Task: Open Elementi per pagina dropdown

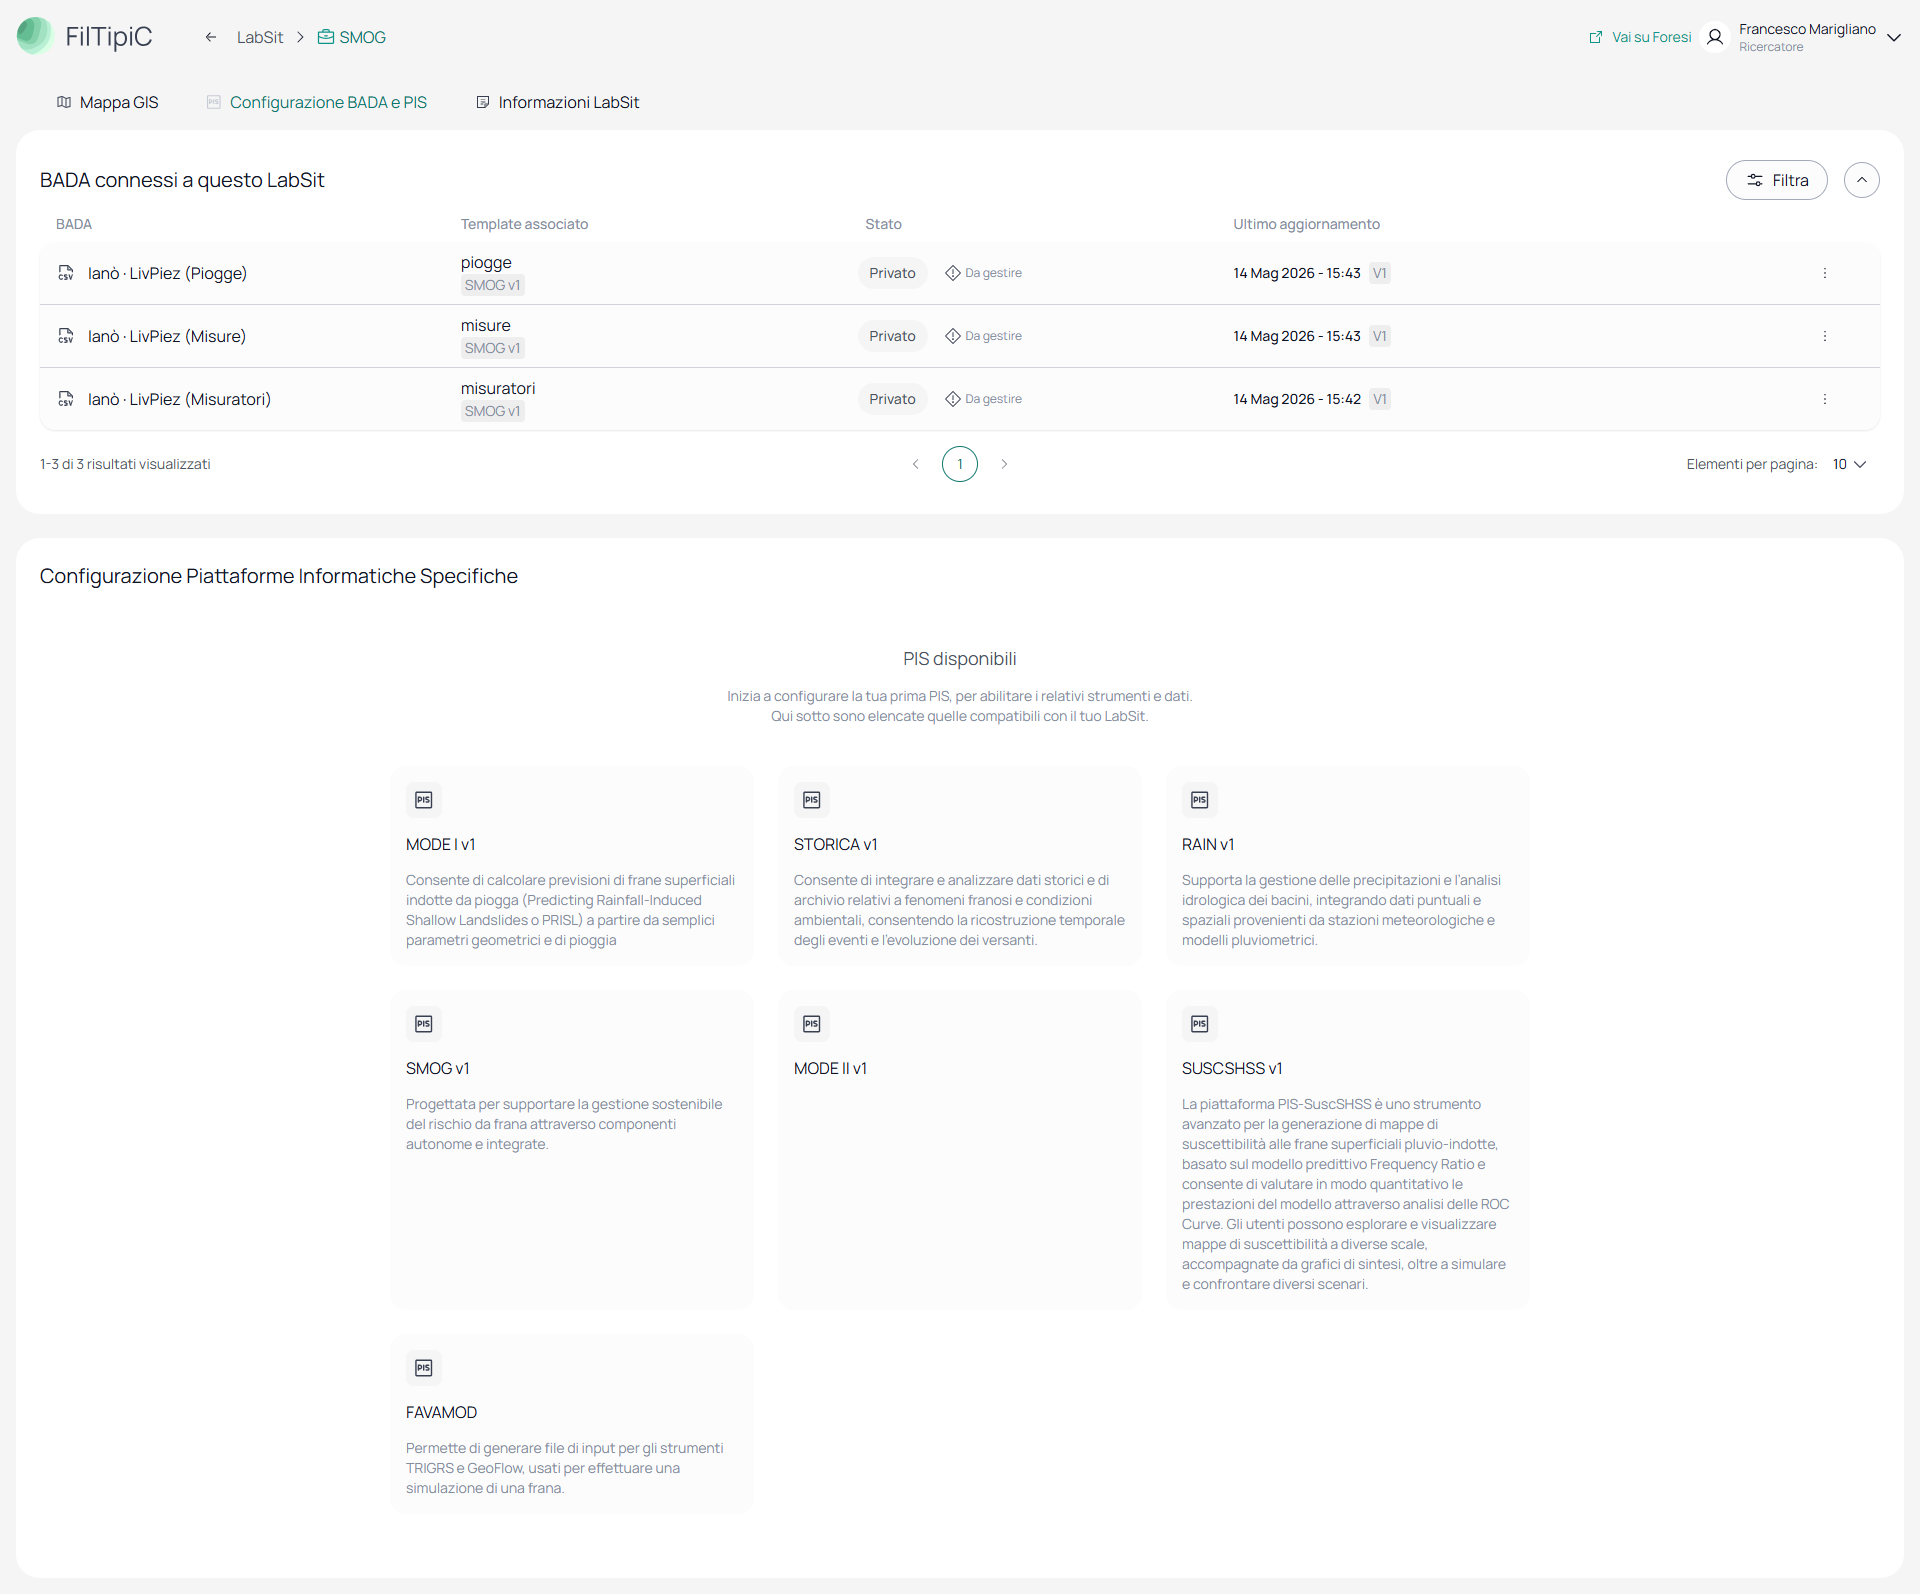Action: coord(1849,464)
